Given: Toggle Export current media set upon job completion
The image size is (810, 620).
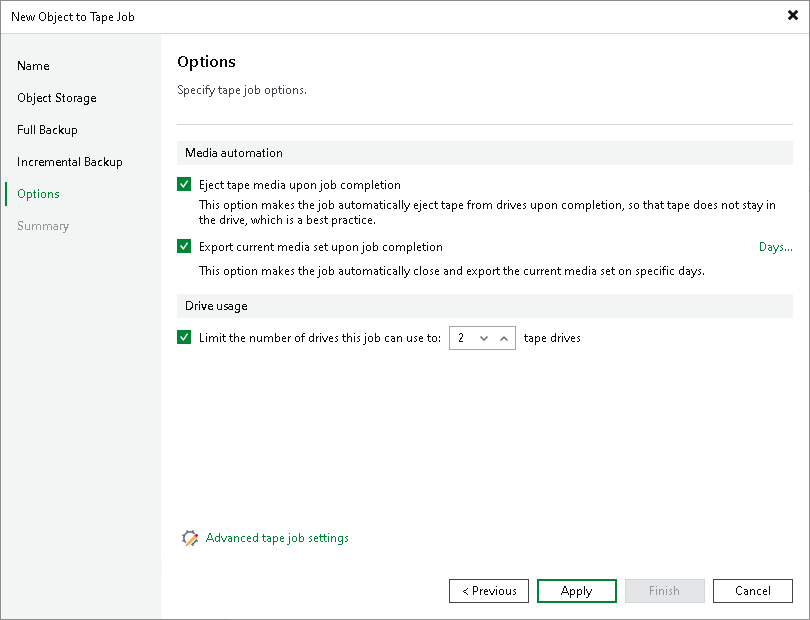Looking at the screenshot, I should coord(184,246).
